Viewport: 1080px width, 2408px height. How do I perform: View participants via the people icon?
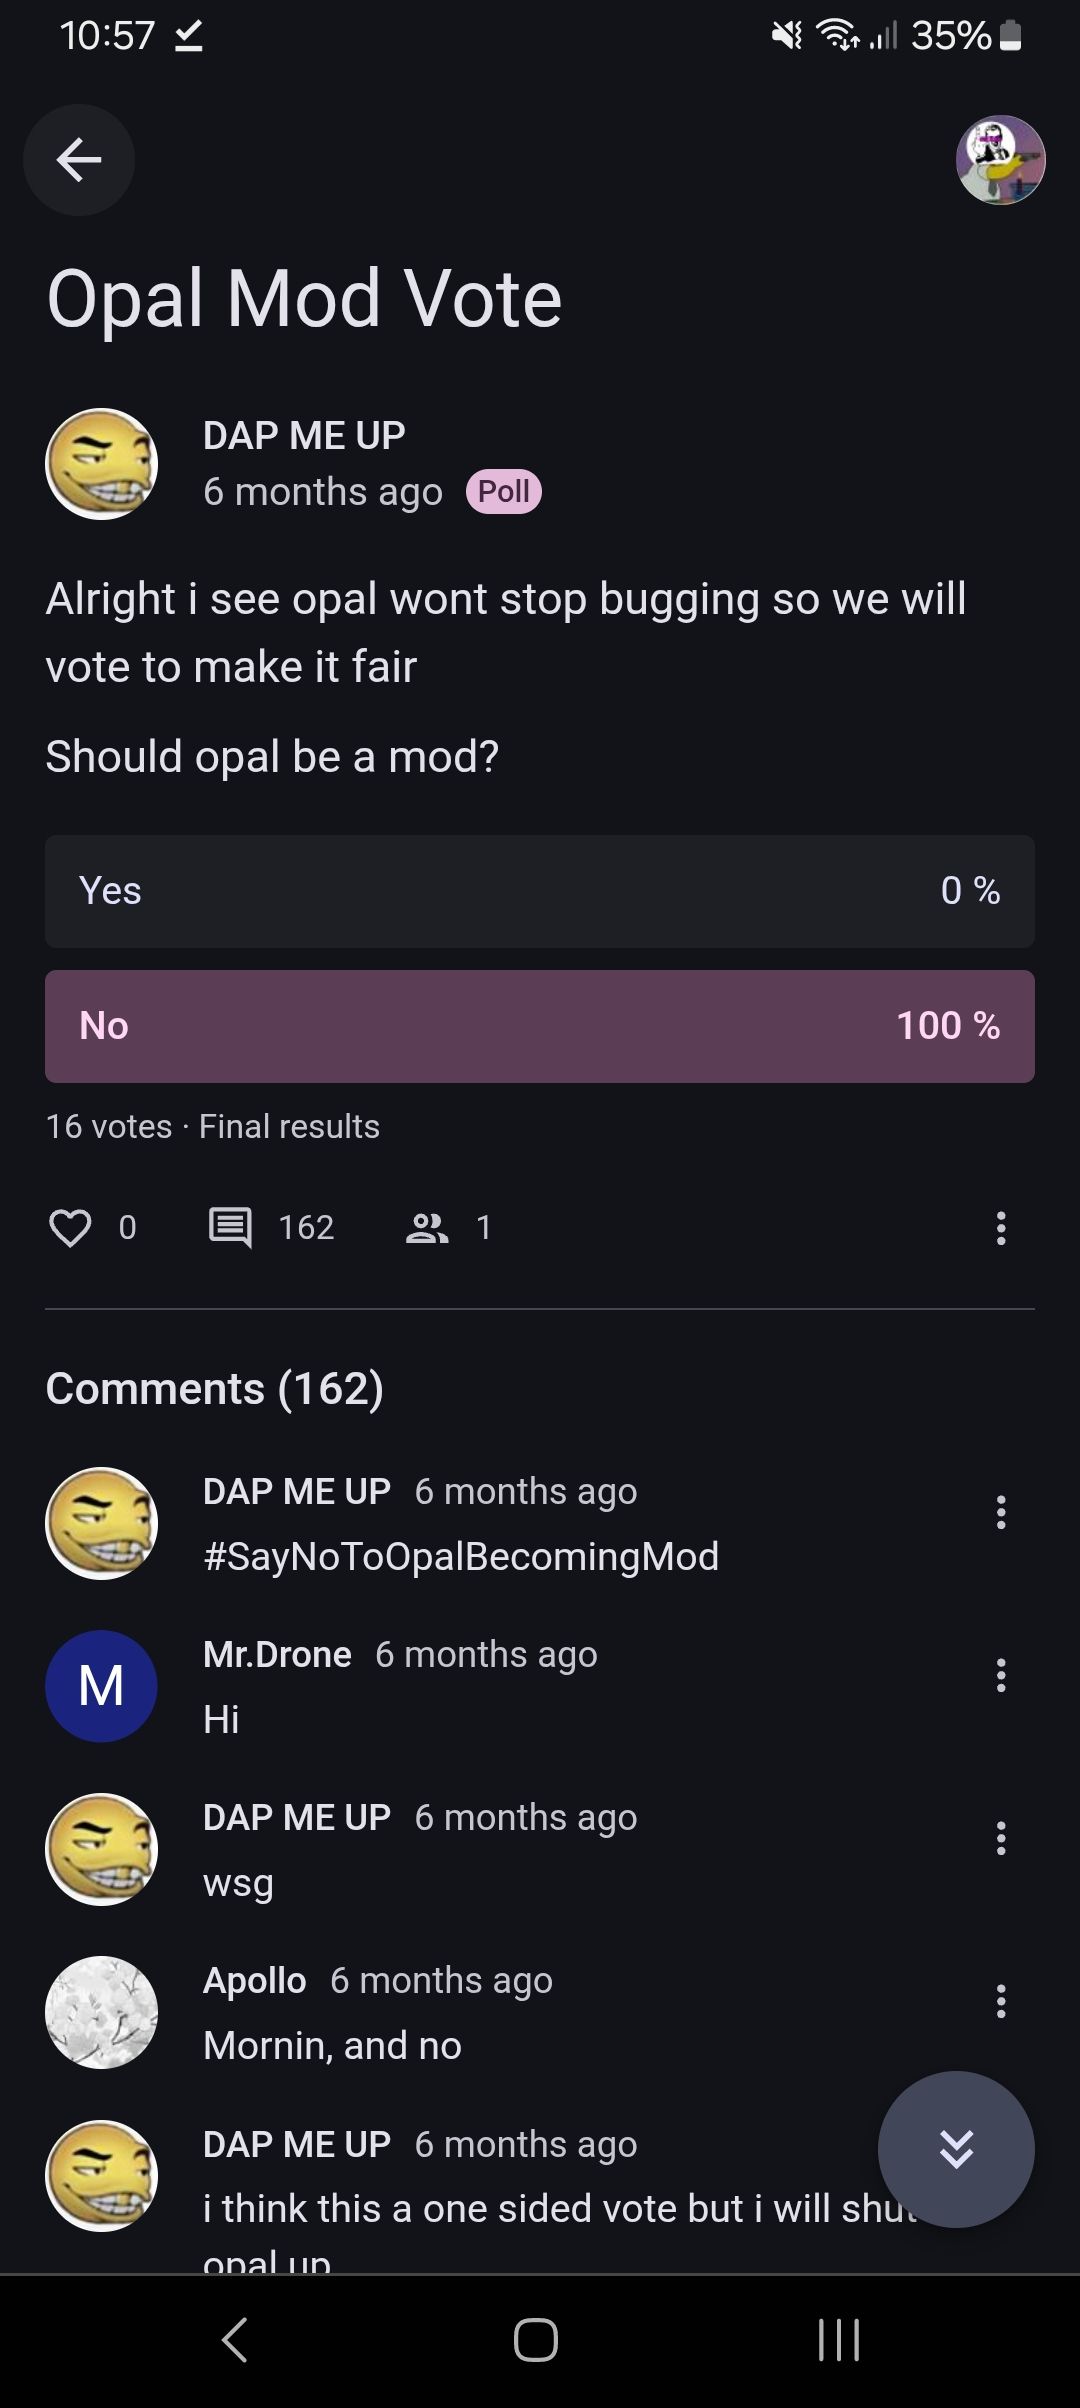coord(427,1227)
